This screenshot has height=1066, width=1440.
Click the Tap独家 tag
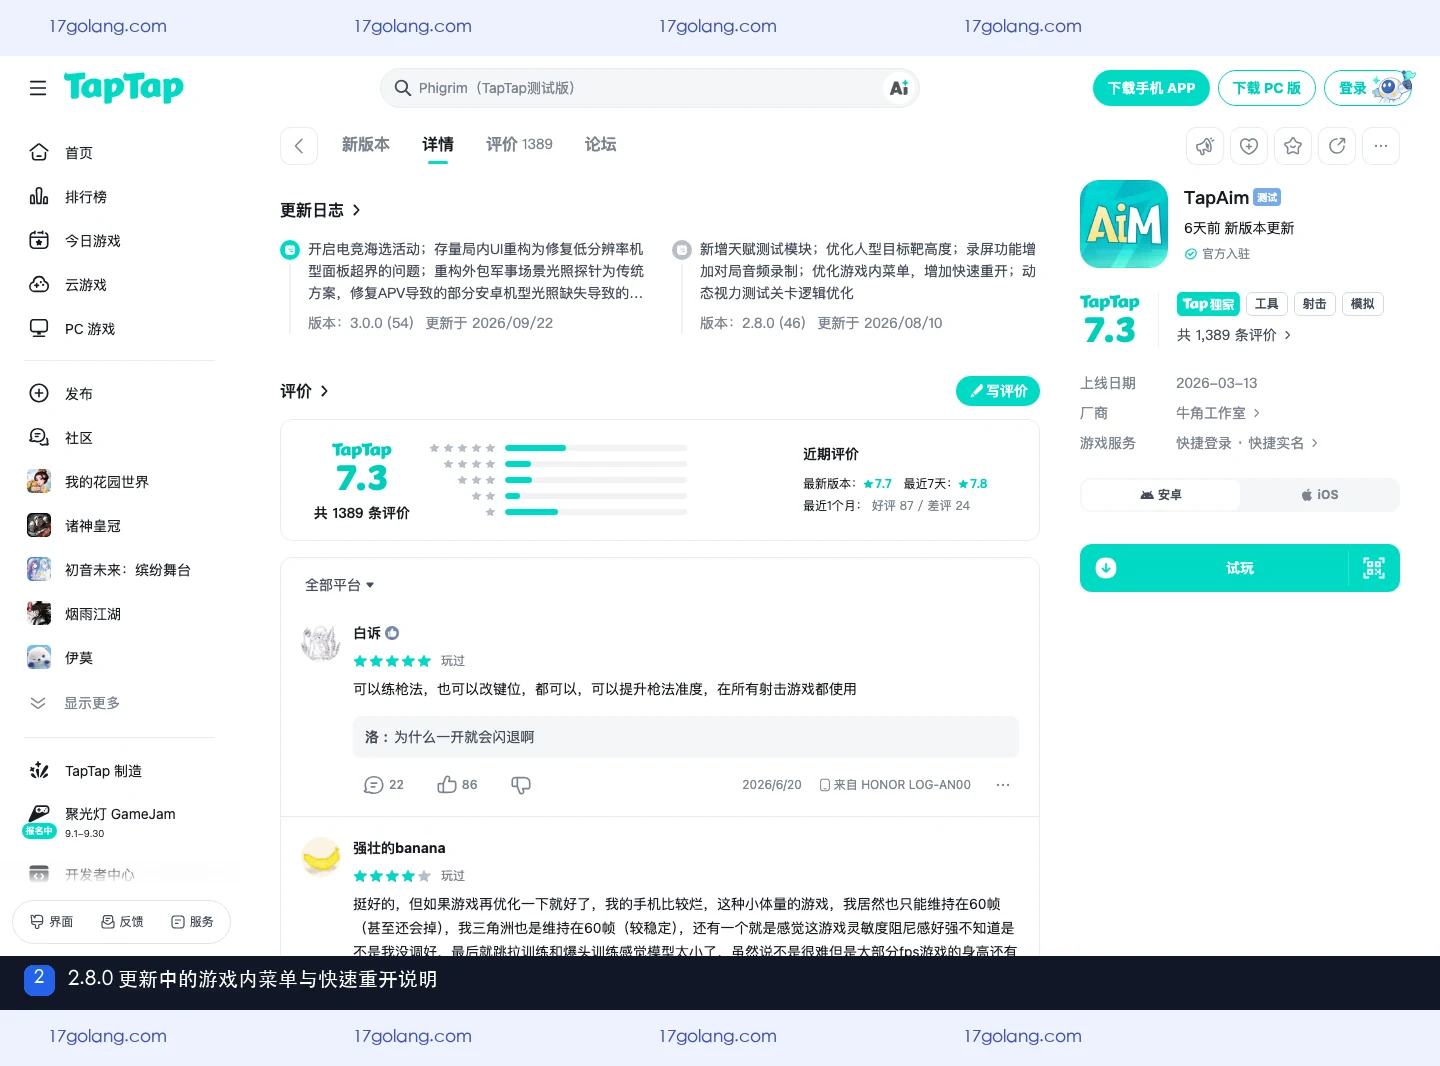coord(1209,304)
